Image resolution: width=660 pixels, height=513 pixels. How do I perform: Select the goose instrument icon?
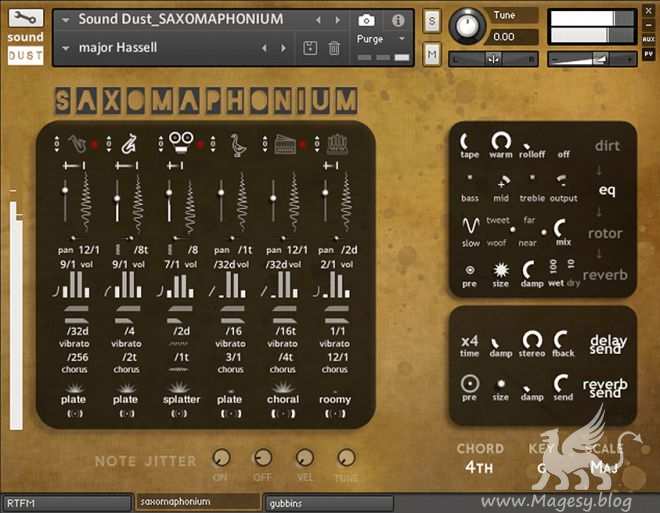tap(238, 145)
